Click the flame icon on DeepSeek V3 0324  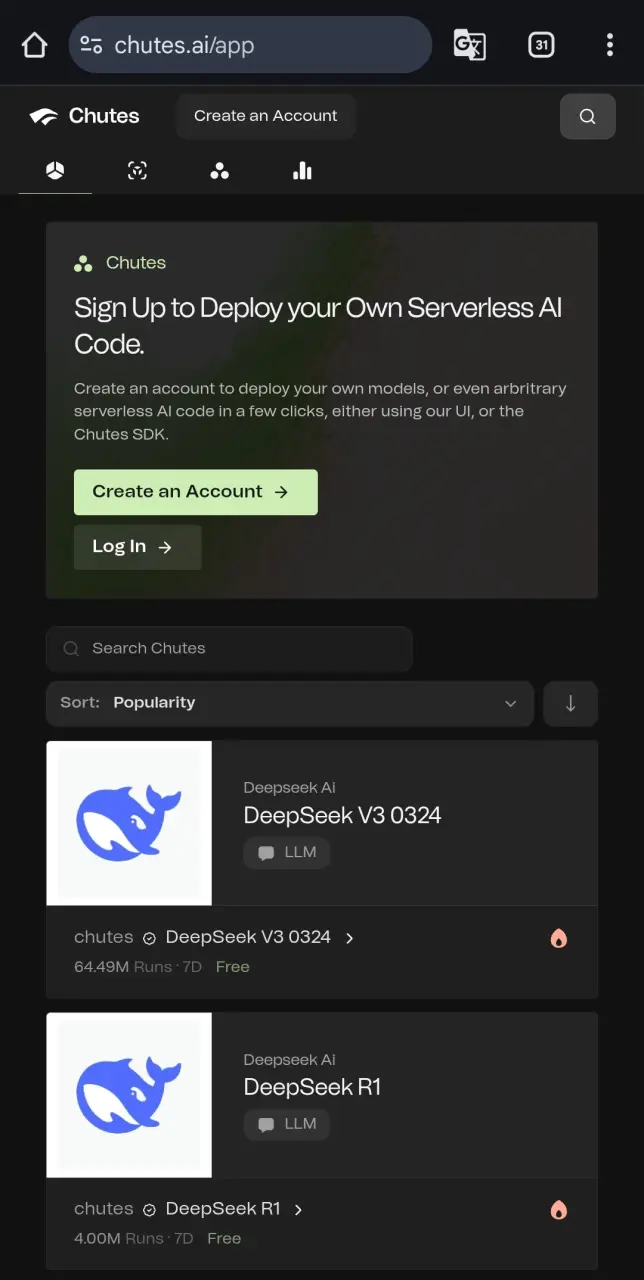coord(559,938)
